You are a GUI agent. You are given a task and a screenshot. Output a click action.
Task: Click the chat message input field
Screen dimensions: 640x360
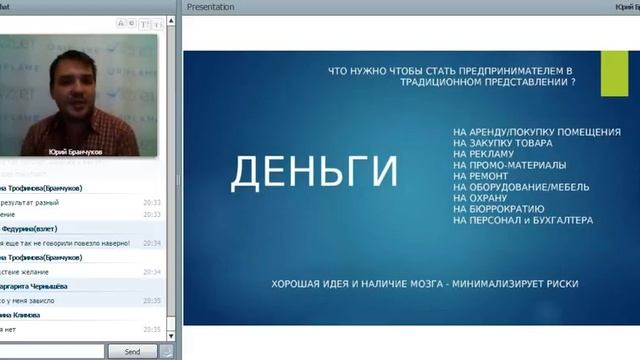tap(51, 351)
